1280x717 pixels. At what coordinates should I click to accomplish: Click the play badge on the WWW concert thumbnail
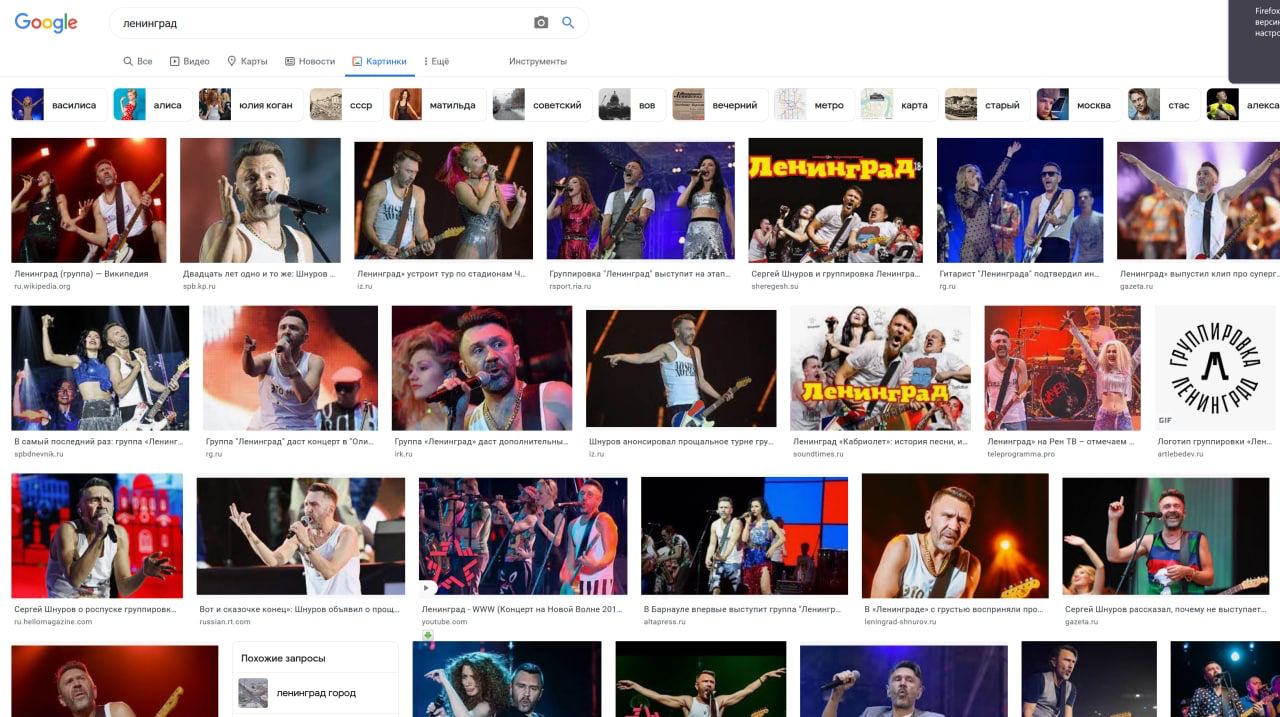[428, 588]
